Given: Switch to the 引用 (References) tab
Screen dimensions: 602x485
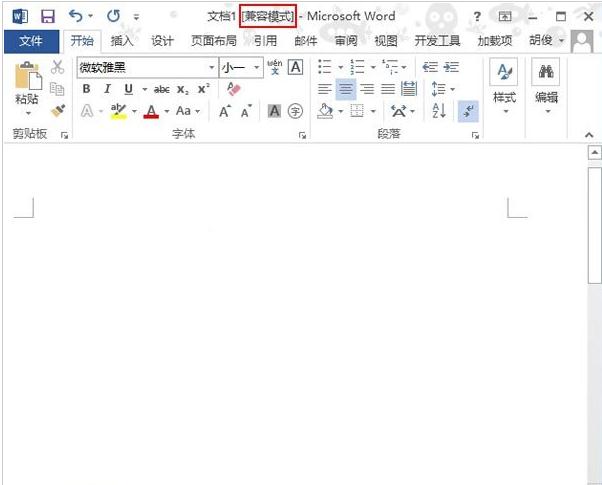Looking at the screenshot, I should (265, 41).
